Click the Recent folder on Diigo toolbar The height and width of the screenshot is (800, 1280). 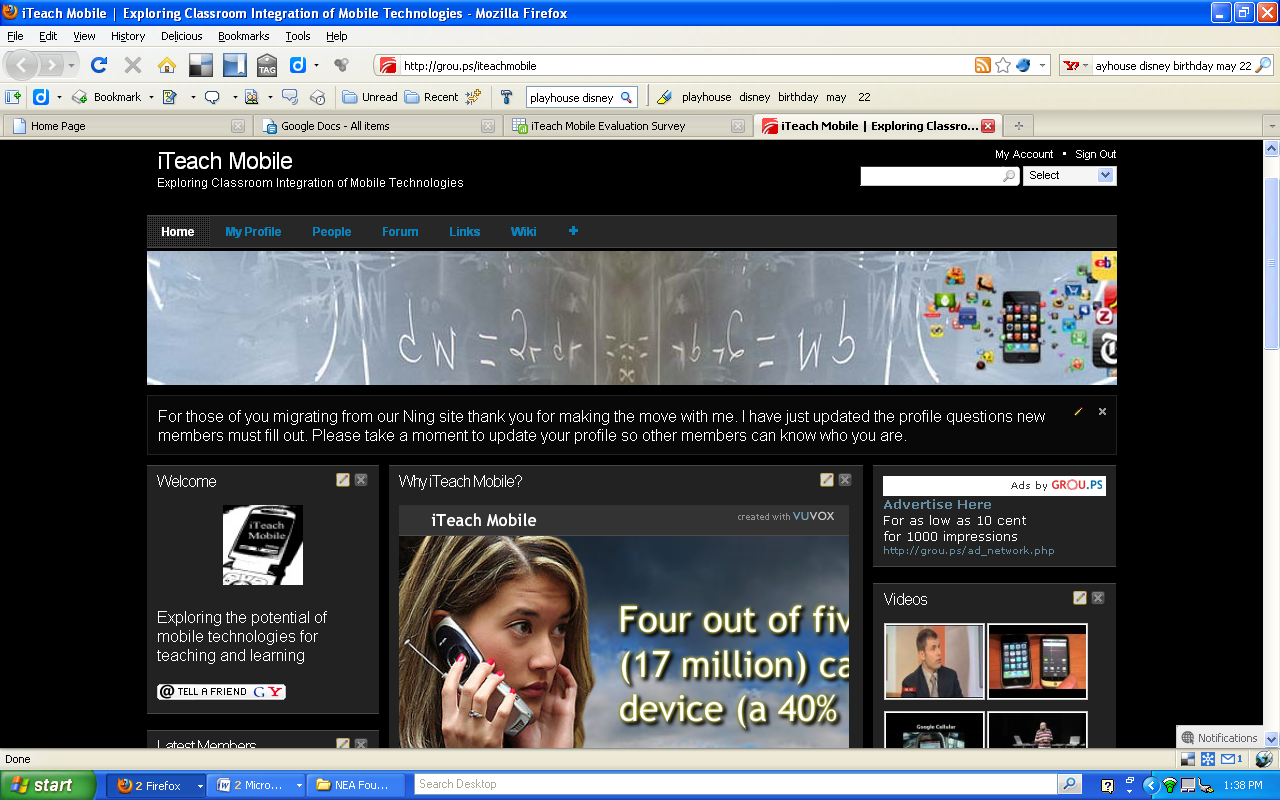click(431, 97)
